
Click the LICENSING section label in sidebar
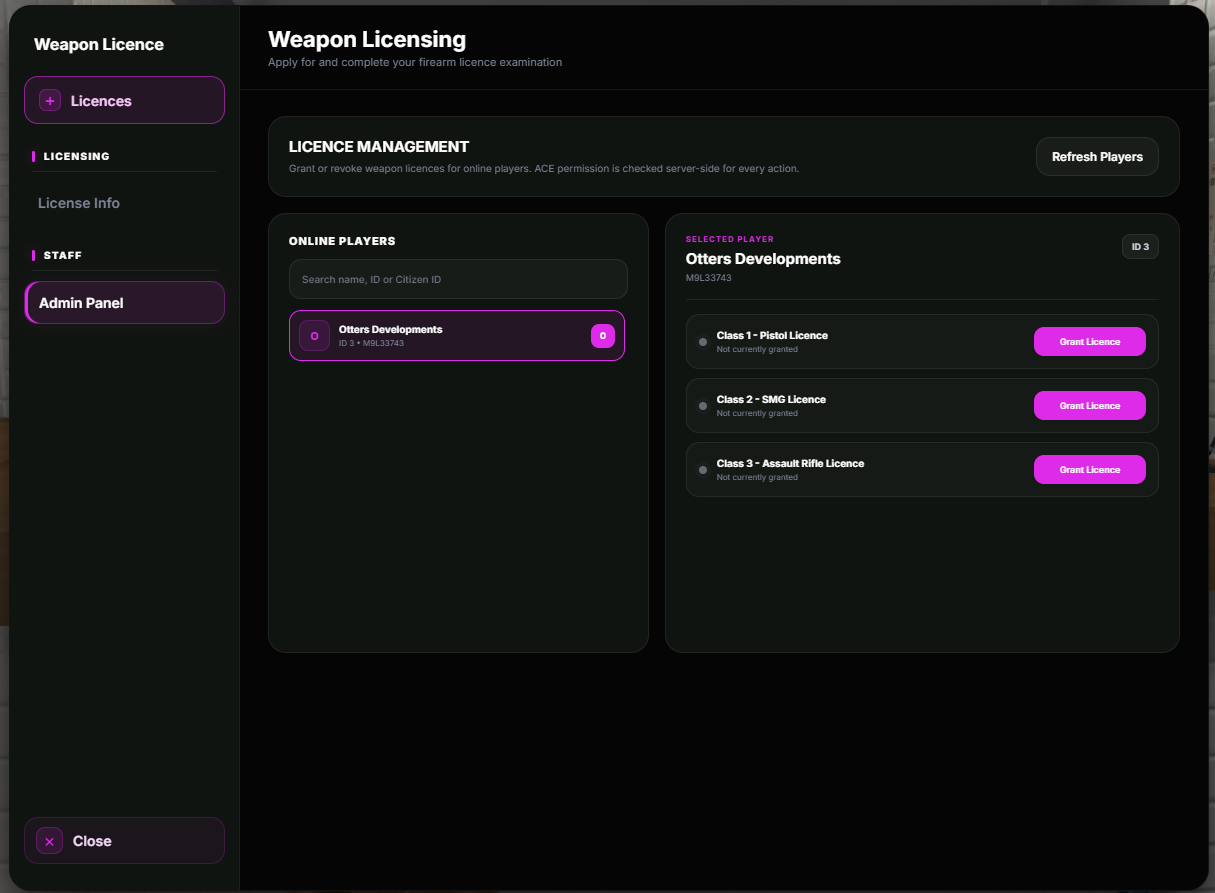pyautogui.click(x=77, y=156)
